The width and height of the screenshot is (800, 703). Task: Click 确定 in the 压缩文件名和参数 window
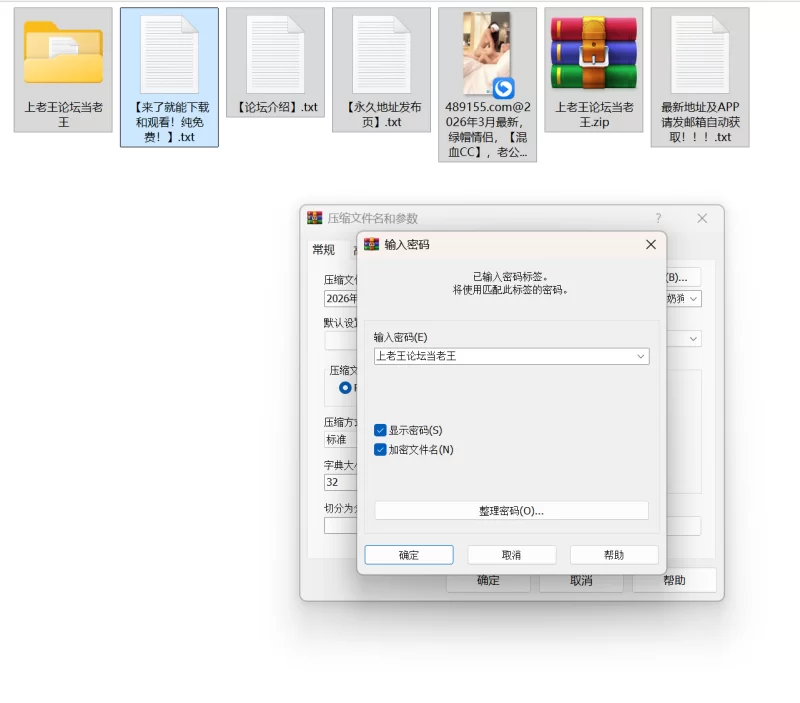tap(488, 582)
